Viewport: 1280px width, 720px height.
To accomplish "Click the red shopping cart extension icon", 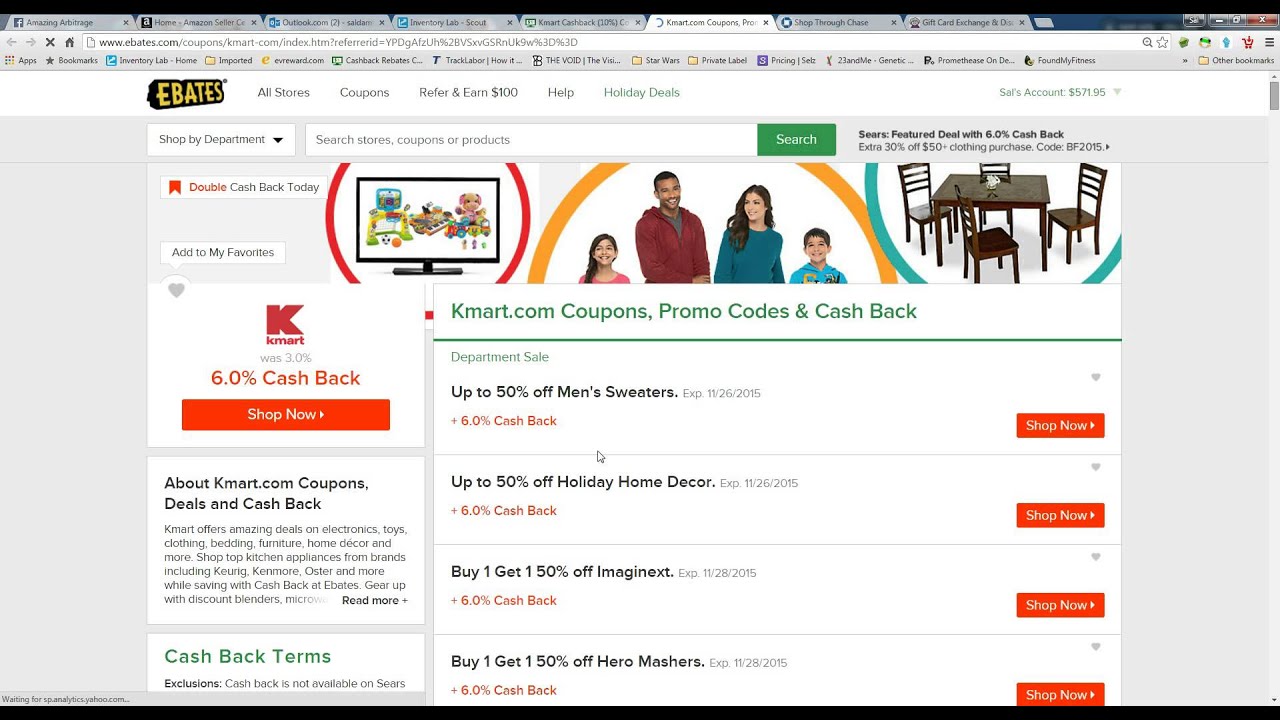I will pos(1247,42).
